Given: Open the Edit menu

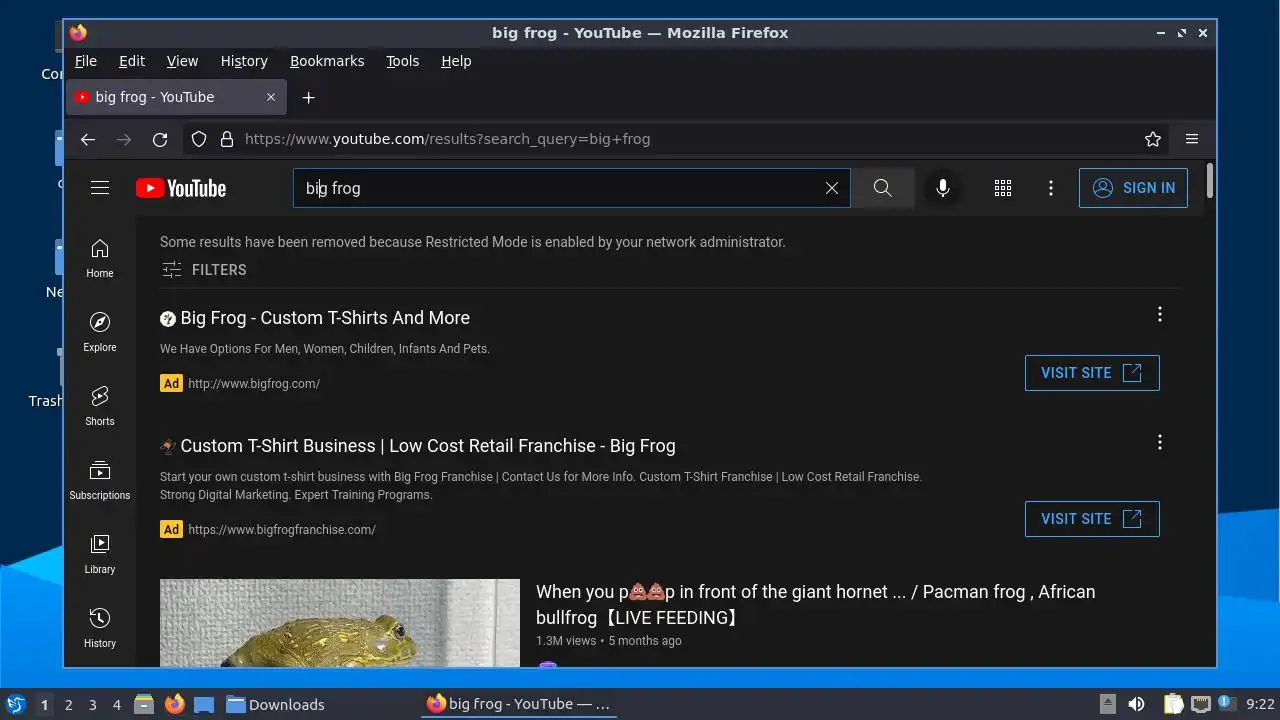Looking at the screenshot, I should (132, 61).
